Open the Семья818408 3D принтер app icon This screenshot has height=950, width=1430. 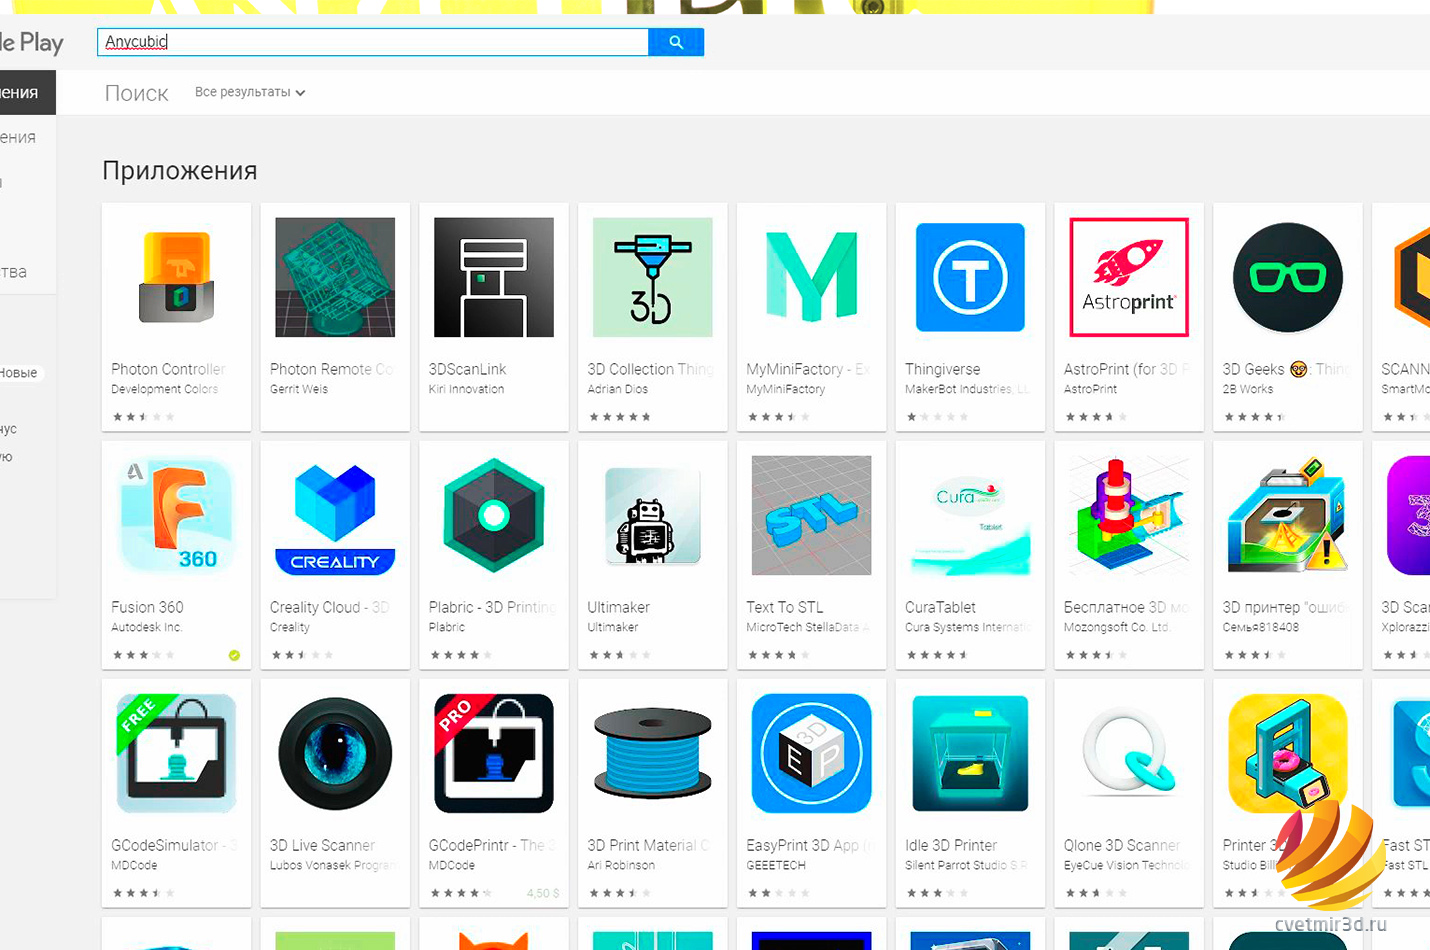[1287, 515]
